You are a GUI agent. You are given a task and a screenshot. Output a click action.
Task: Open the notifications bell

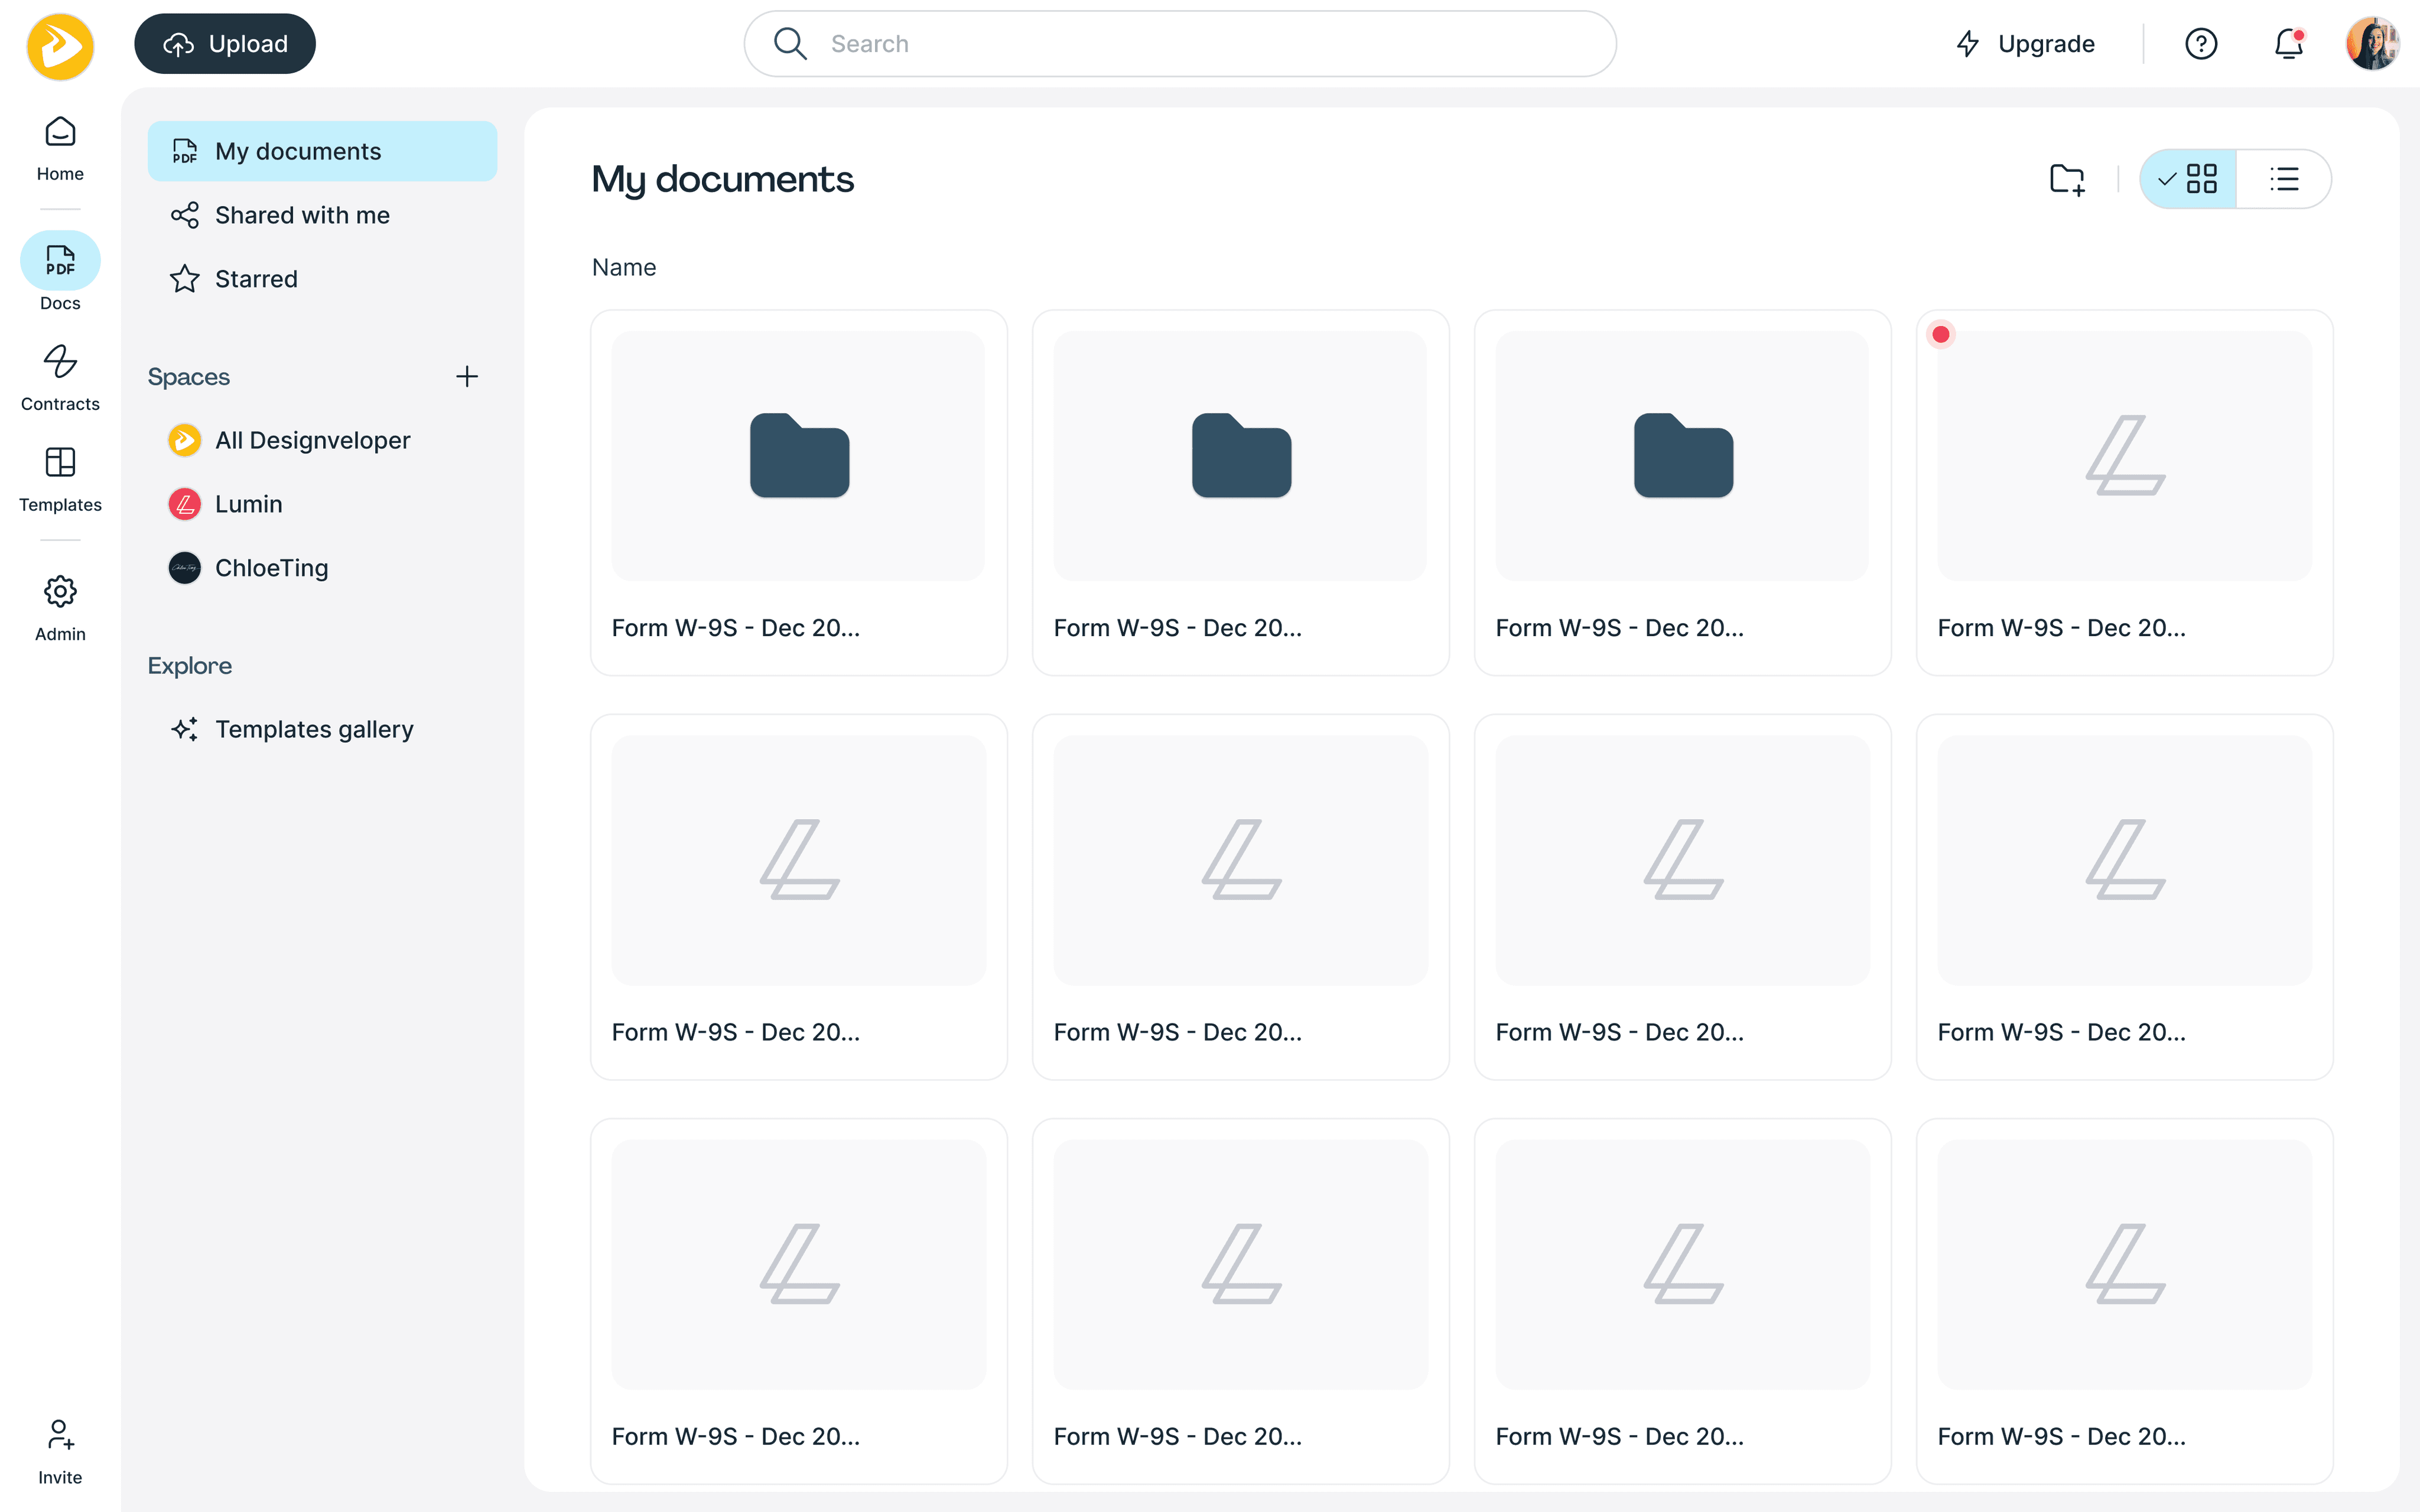point(2288,44)
